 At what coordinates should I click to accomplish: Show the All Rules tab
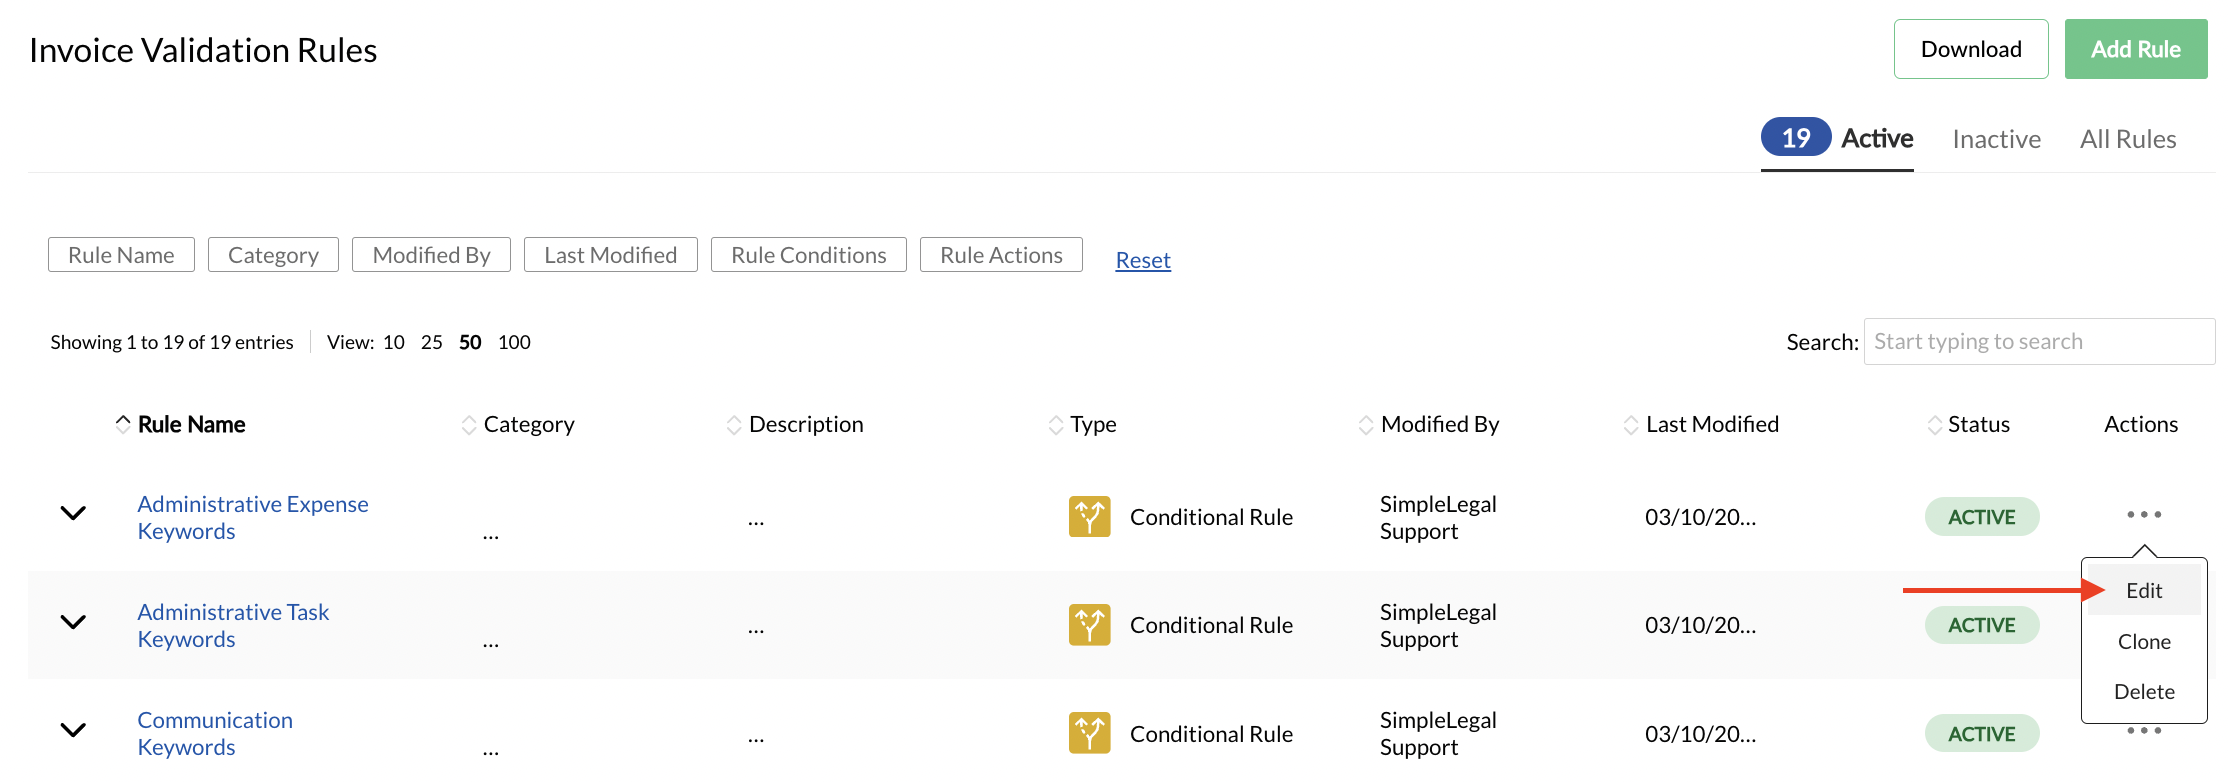tap(2127, 139)
